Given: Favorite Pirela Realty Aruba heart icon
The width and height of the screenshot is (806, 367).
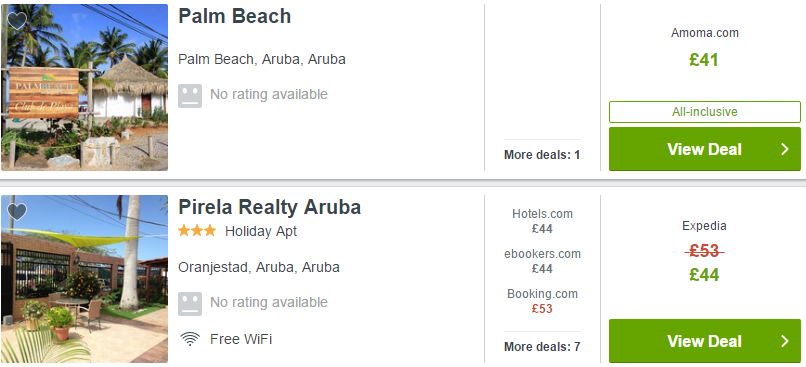Looking at the screenshot, I should point(17,212).
